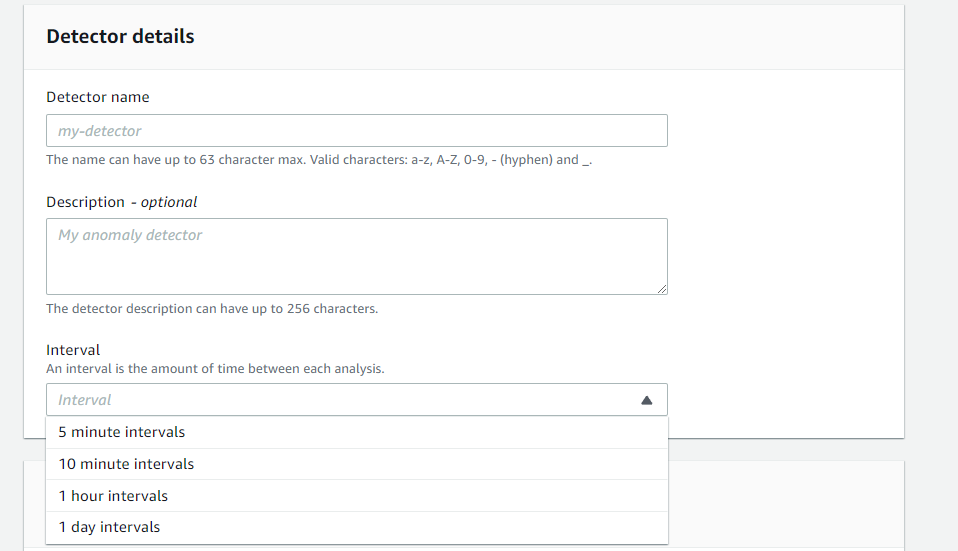This screenshot has width=958, height=551.
Task: Choose 1 day intervals option
Action: (357, 527)
